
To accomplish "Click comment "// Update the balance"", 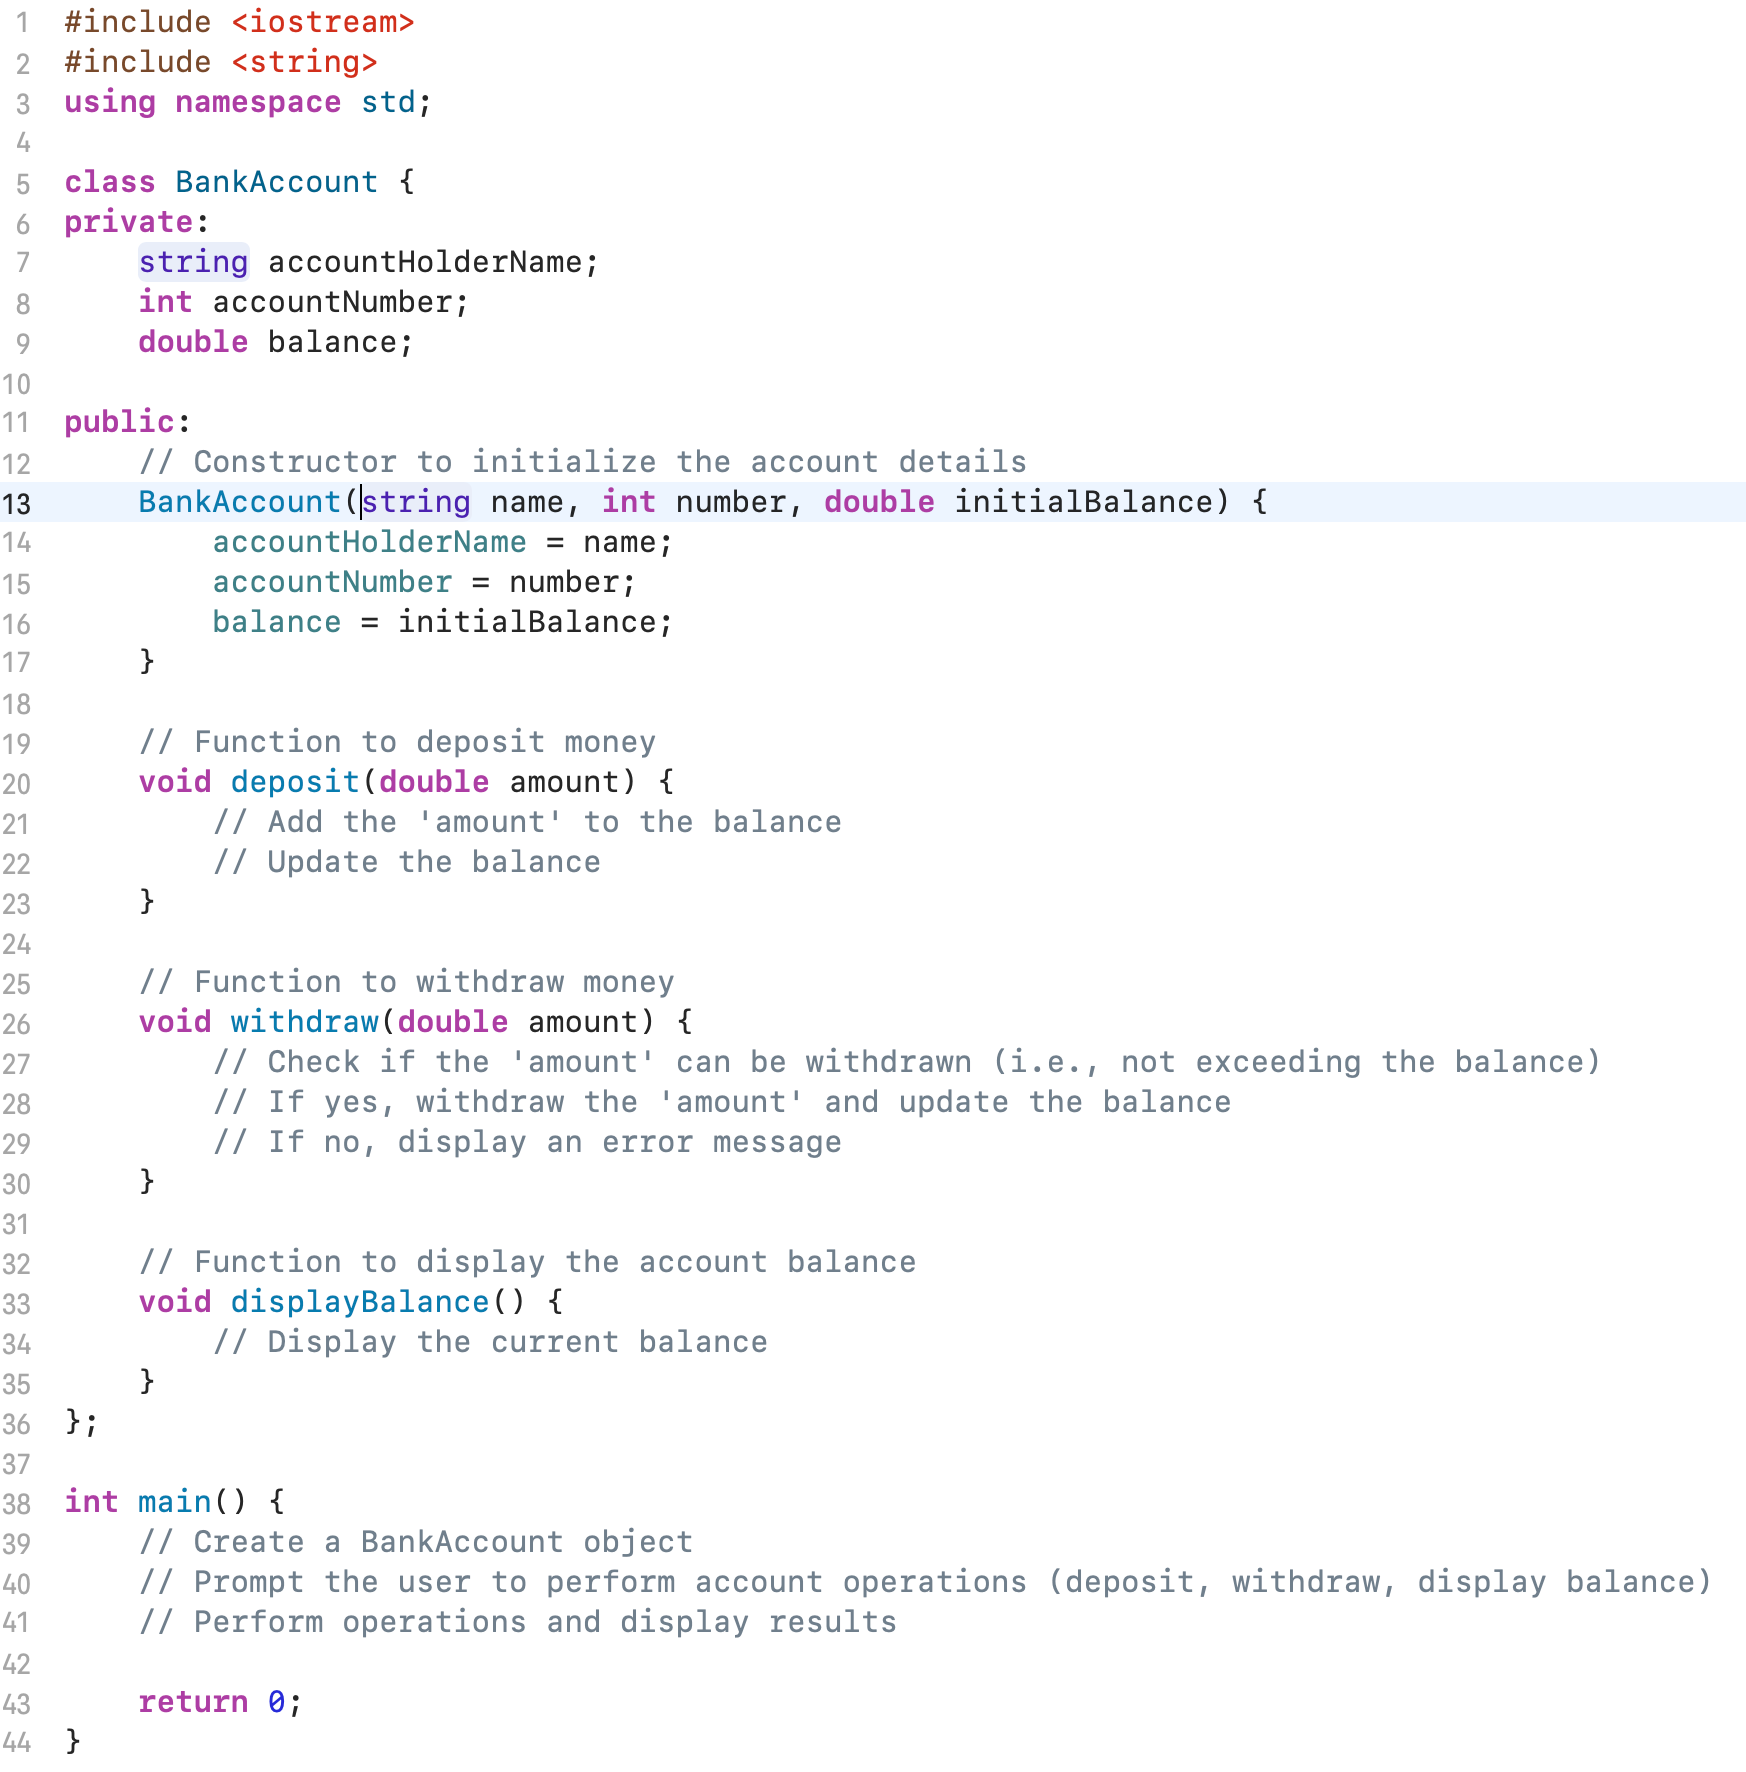I will (x=407, y=862).
